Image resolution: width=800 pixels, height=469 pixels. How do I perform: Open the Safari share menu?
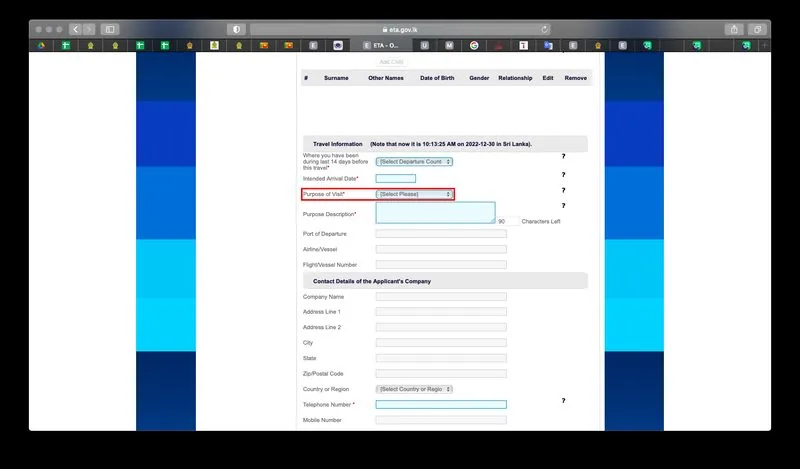click(733, 29)
